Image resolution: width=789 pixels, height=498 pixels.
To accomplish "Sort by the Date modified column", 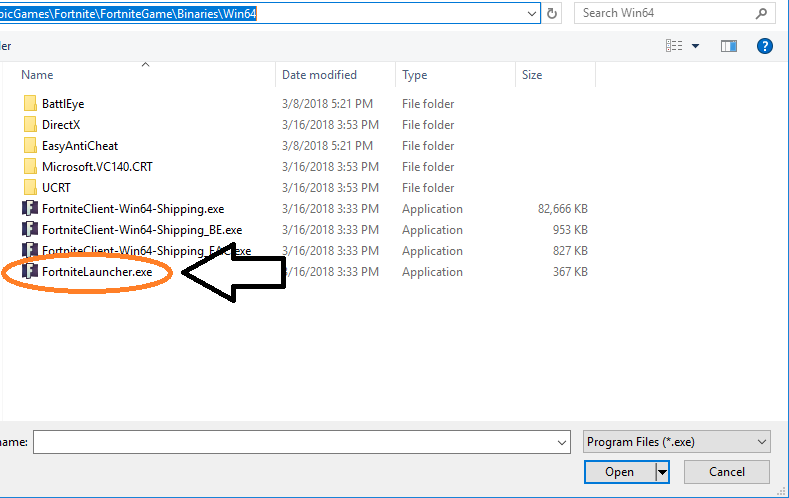I will point(320,75).
